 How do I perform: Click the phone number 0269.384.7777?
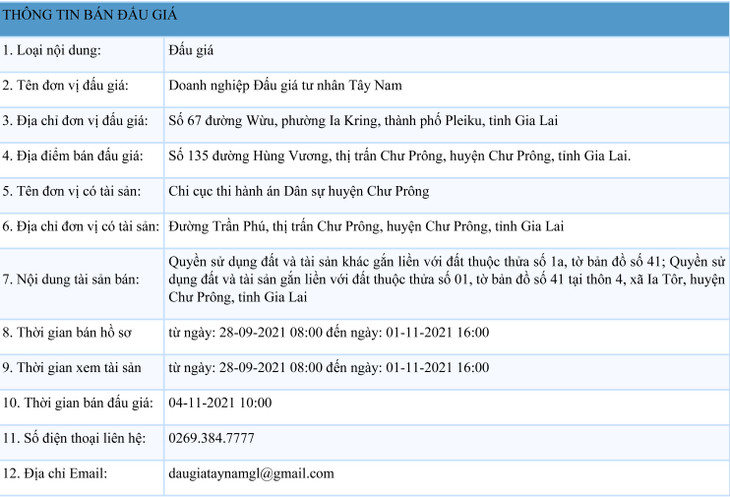click(x=211, y=438)
